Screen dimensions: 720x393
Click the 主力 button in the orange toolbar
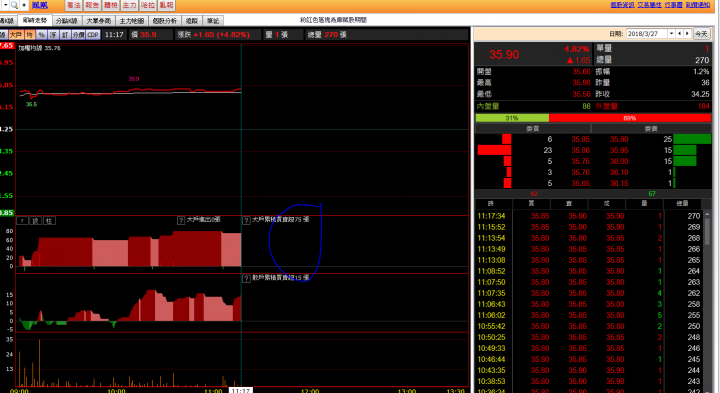(x=129, y=5)
